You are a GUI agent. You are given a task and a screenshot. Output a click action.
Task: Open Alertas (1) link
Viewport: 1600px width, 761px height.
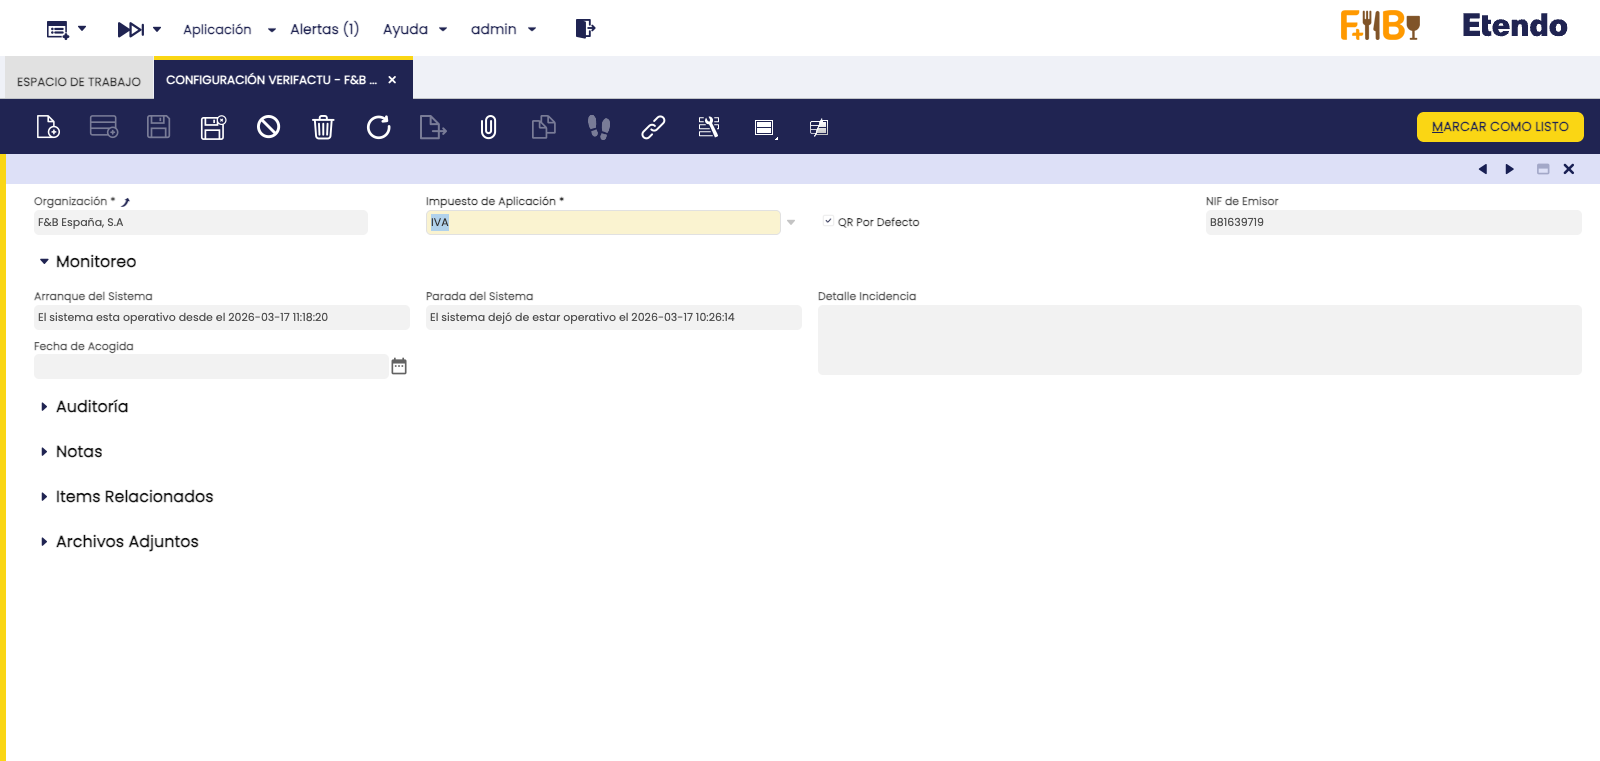[324, 29]
